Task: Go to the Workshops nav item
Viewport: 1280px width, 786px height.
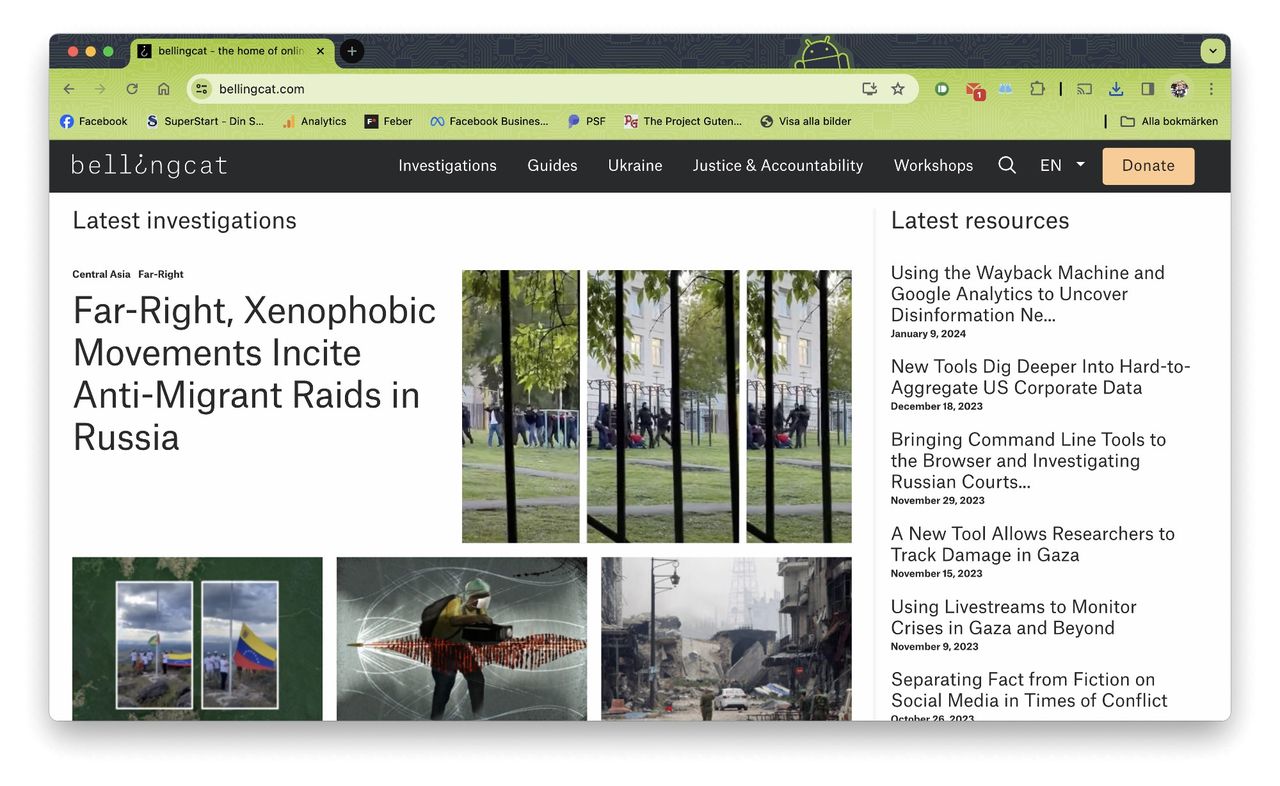Action: (933, 166)
